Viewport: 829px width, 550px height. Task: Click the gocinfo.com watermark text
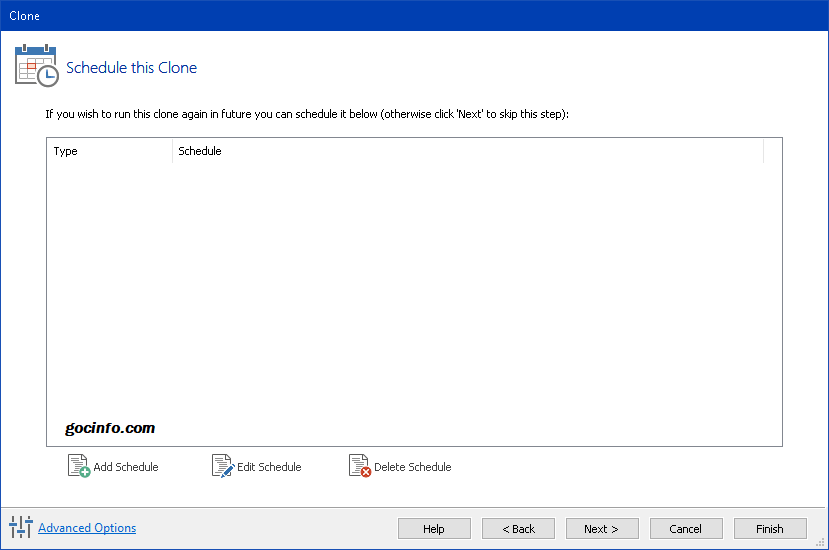(x=110, y=428)
